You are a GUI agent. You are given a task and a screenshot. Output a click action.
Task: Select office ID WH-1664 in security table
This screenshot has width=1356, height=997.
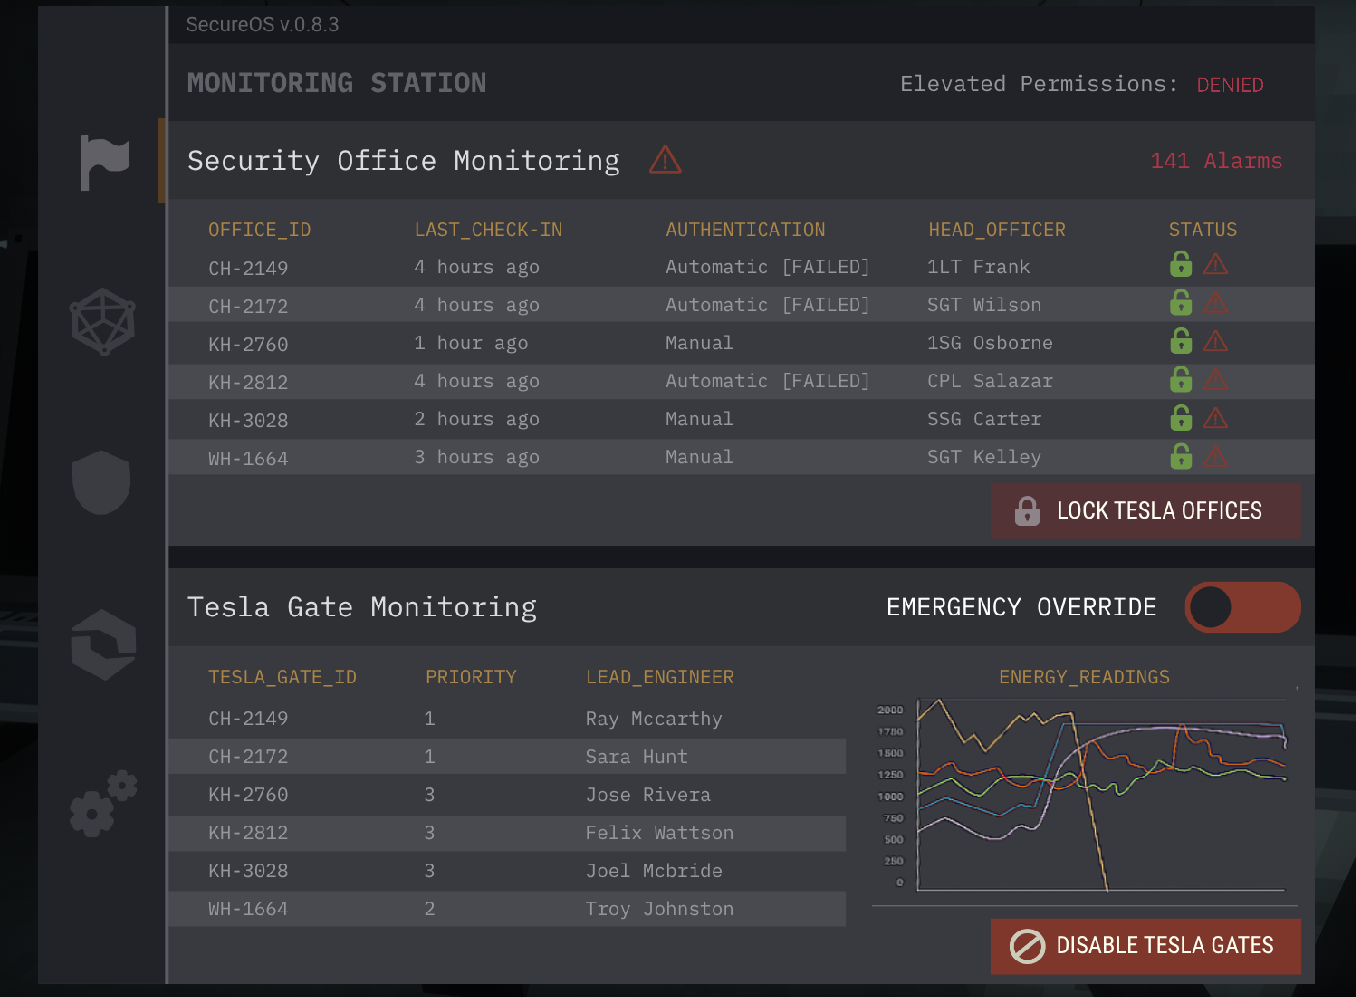coord(248,458)
